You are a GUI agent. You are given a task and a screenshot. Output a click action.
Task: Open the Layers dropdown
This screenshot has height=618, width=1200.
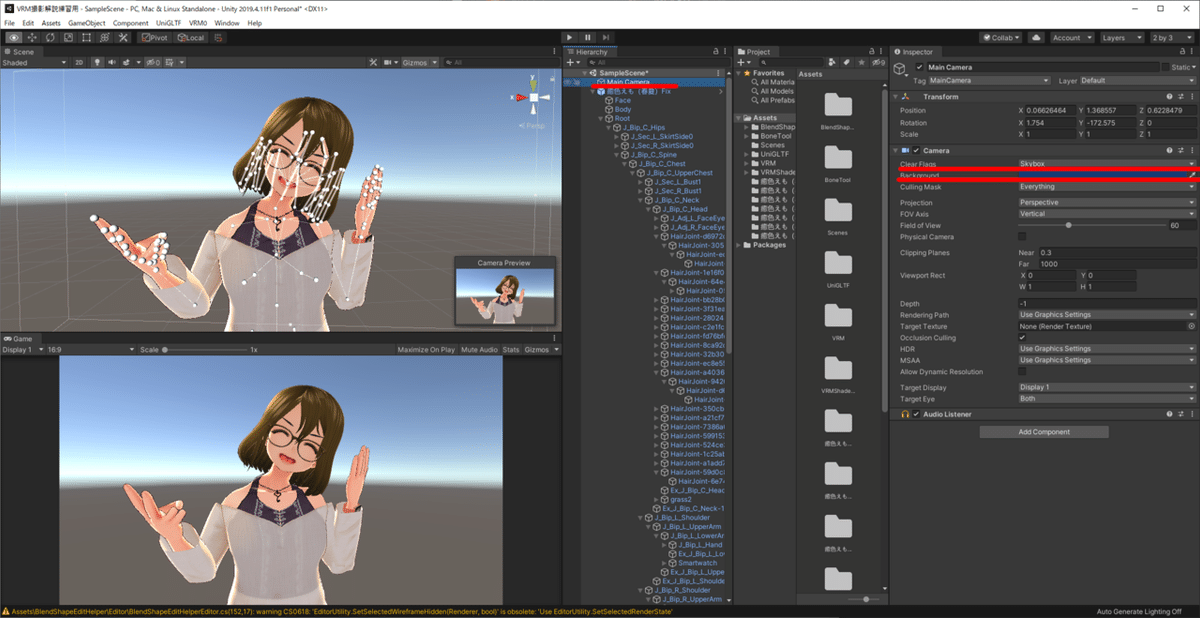coord(1120,37)
